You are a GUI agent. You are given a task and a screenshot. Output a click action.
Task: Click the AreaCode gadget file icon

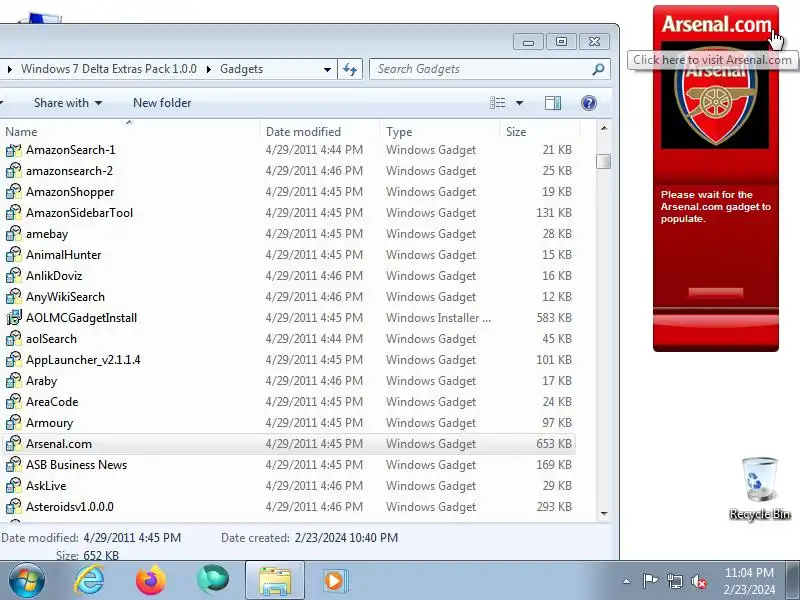tap(14, 402)
